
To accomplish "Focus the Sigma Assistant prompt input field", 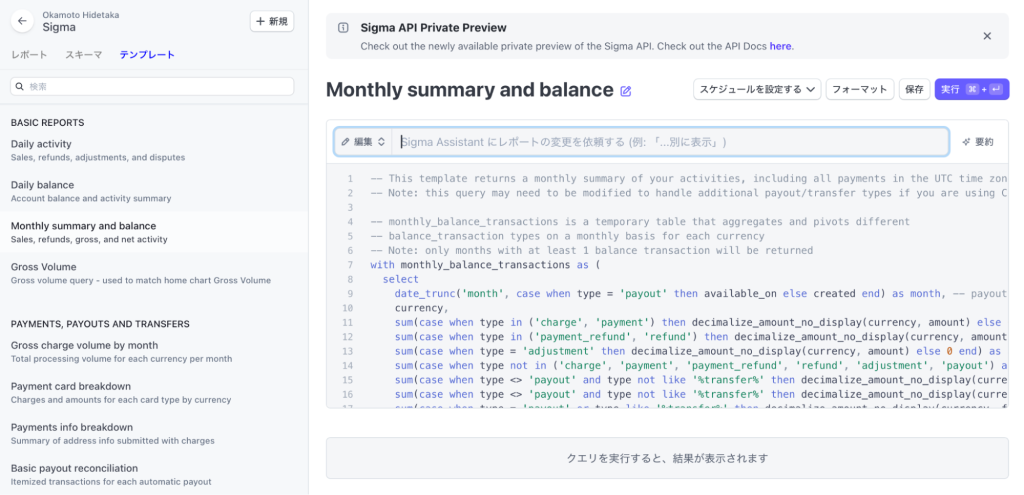I will coord(670,142).
